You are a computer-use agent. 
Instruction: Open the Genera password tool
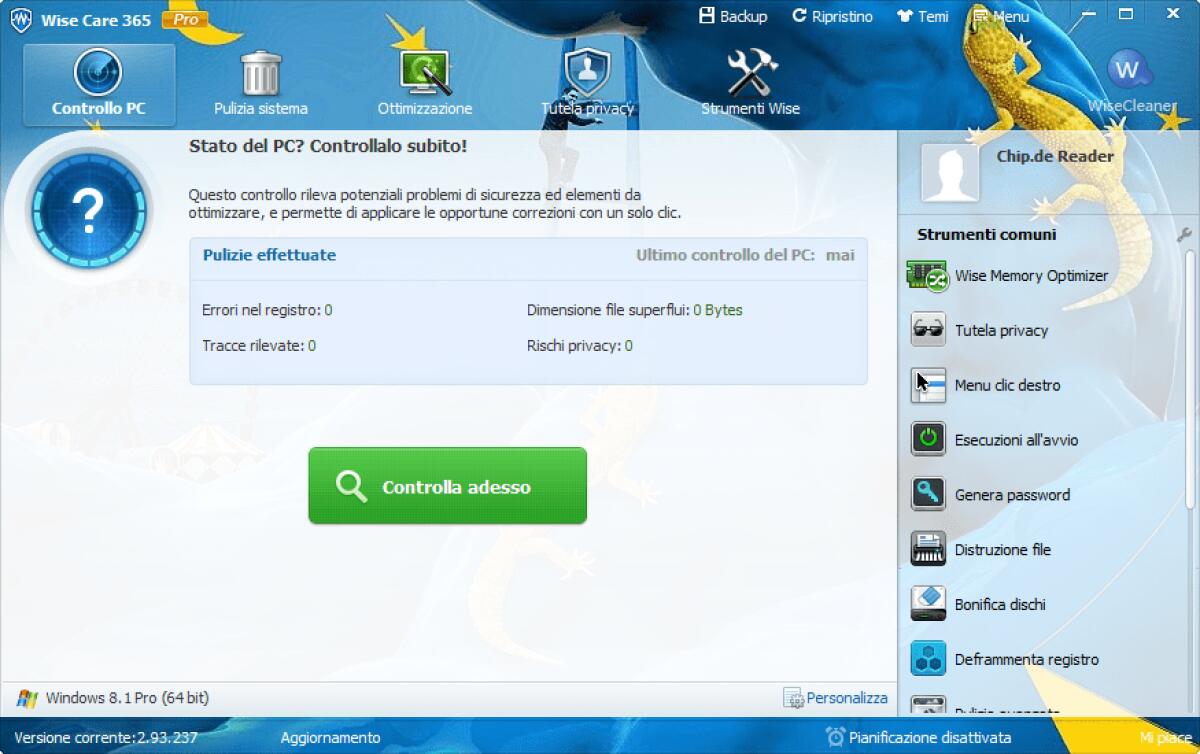tap(1010, 494)
